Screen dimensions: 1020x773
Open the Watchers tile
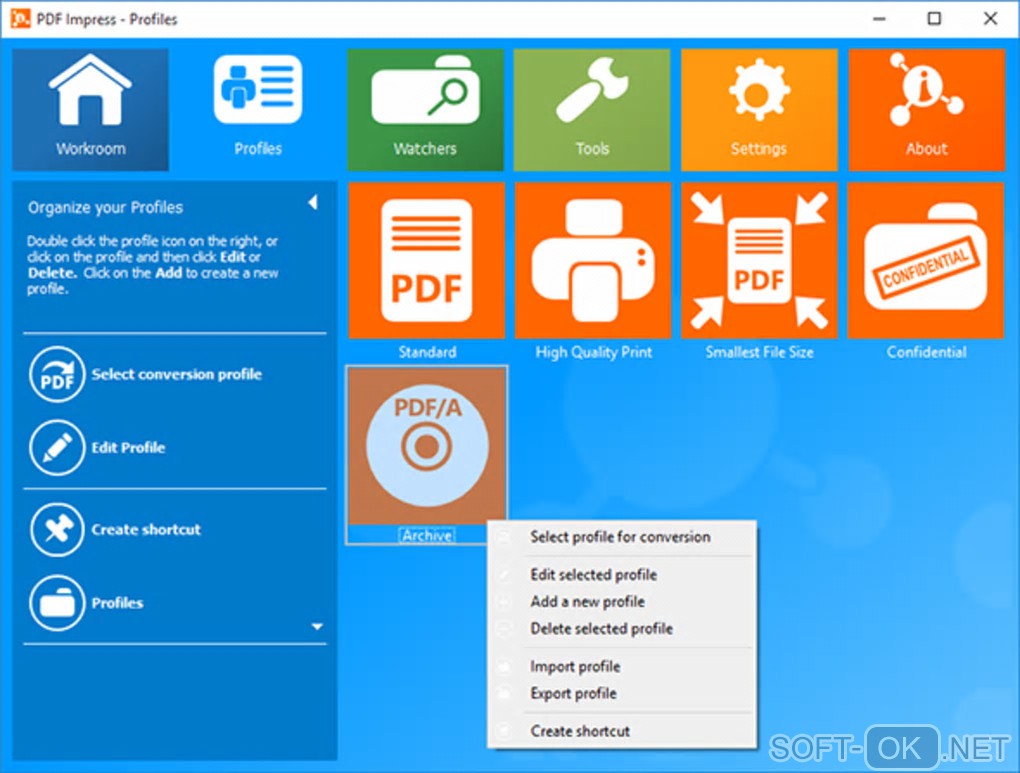tap(425, 109)
